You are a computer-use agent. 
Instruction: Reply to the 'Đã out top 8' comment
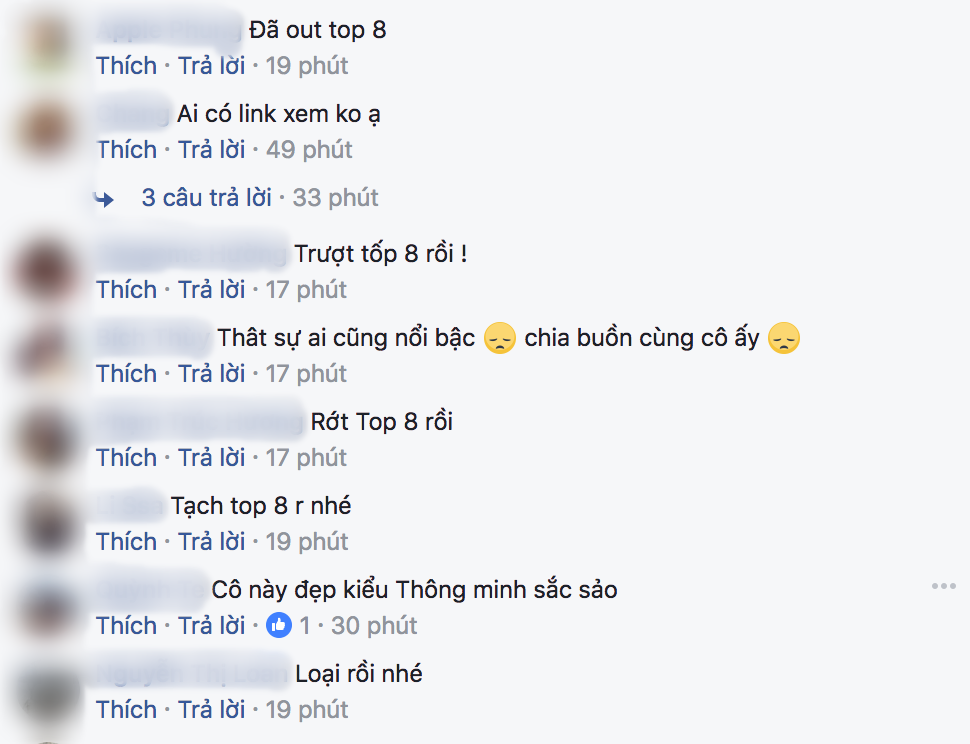pyautogui.click(x=212, y=66)
